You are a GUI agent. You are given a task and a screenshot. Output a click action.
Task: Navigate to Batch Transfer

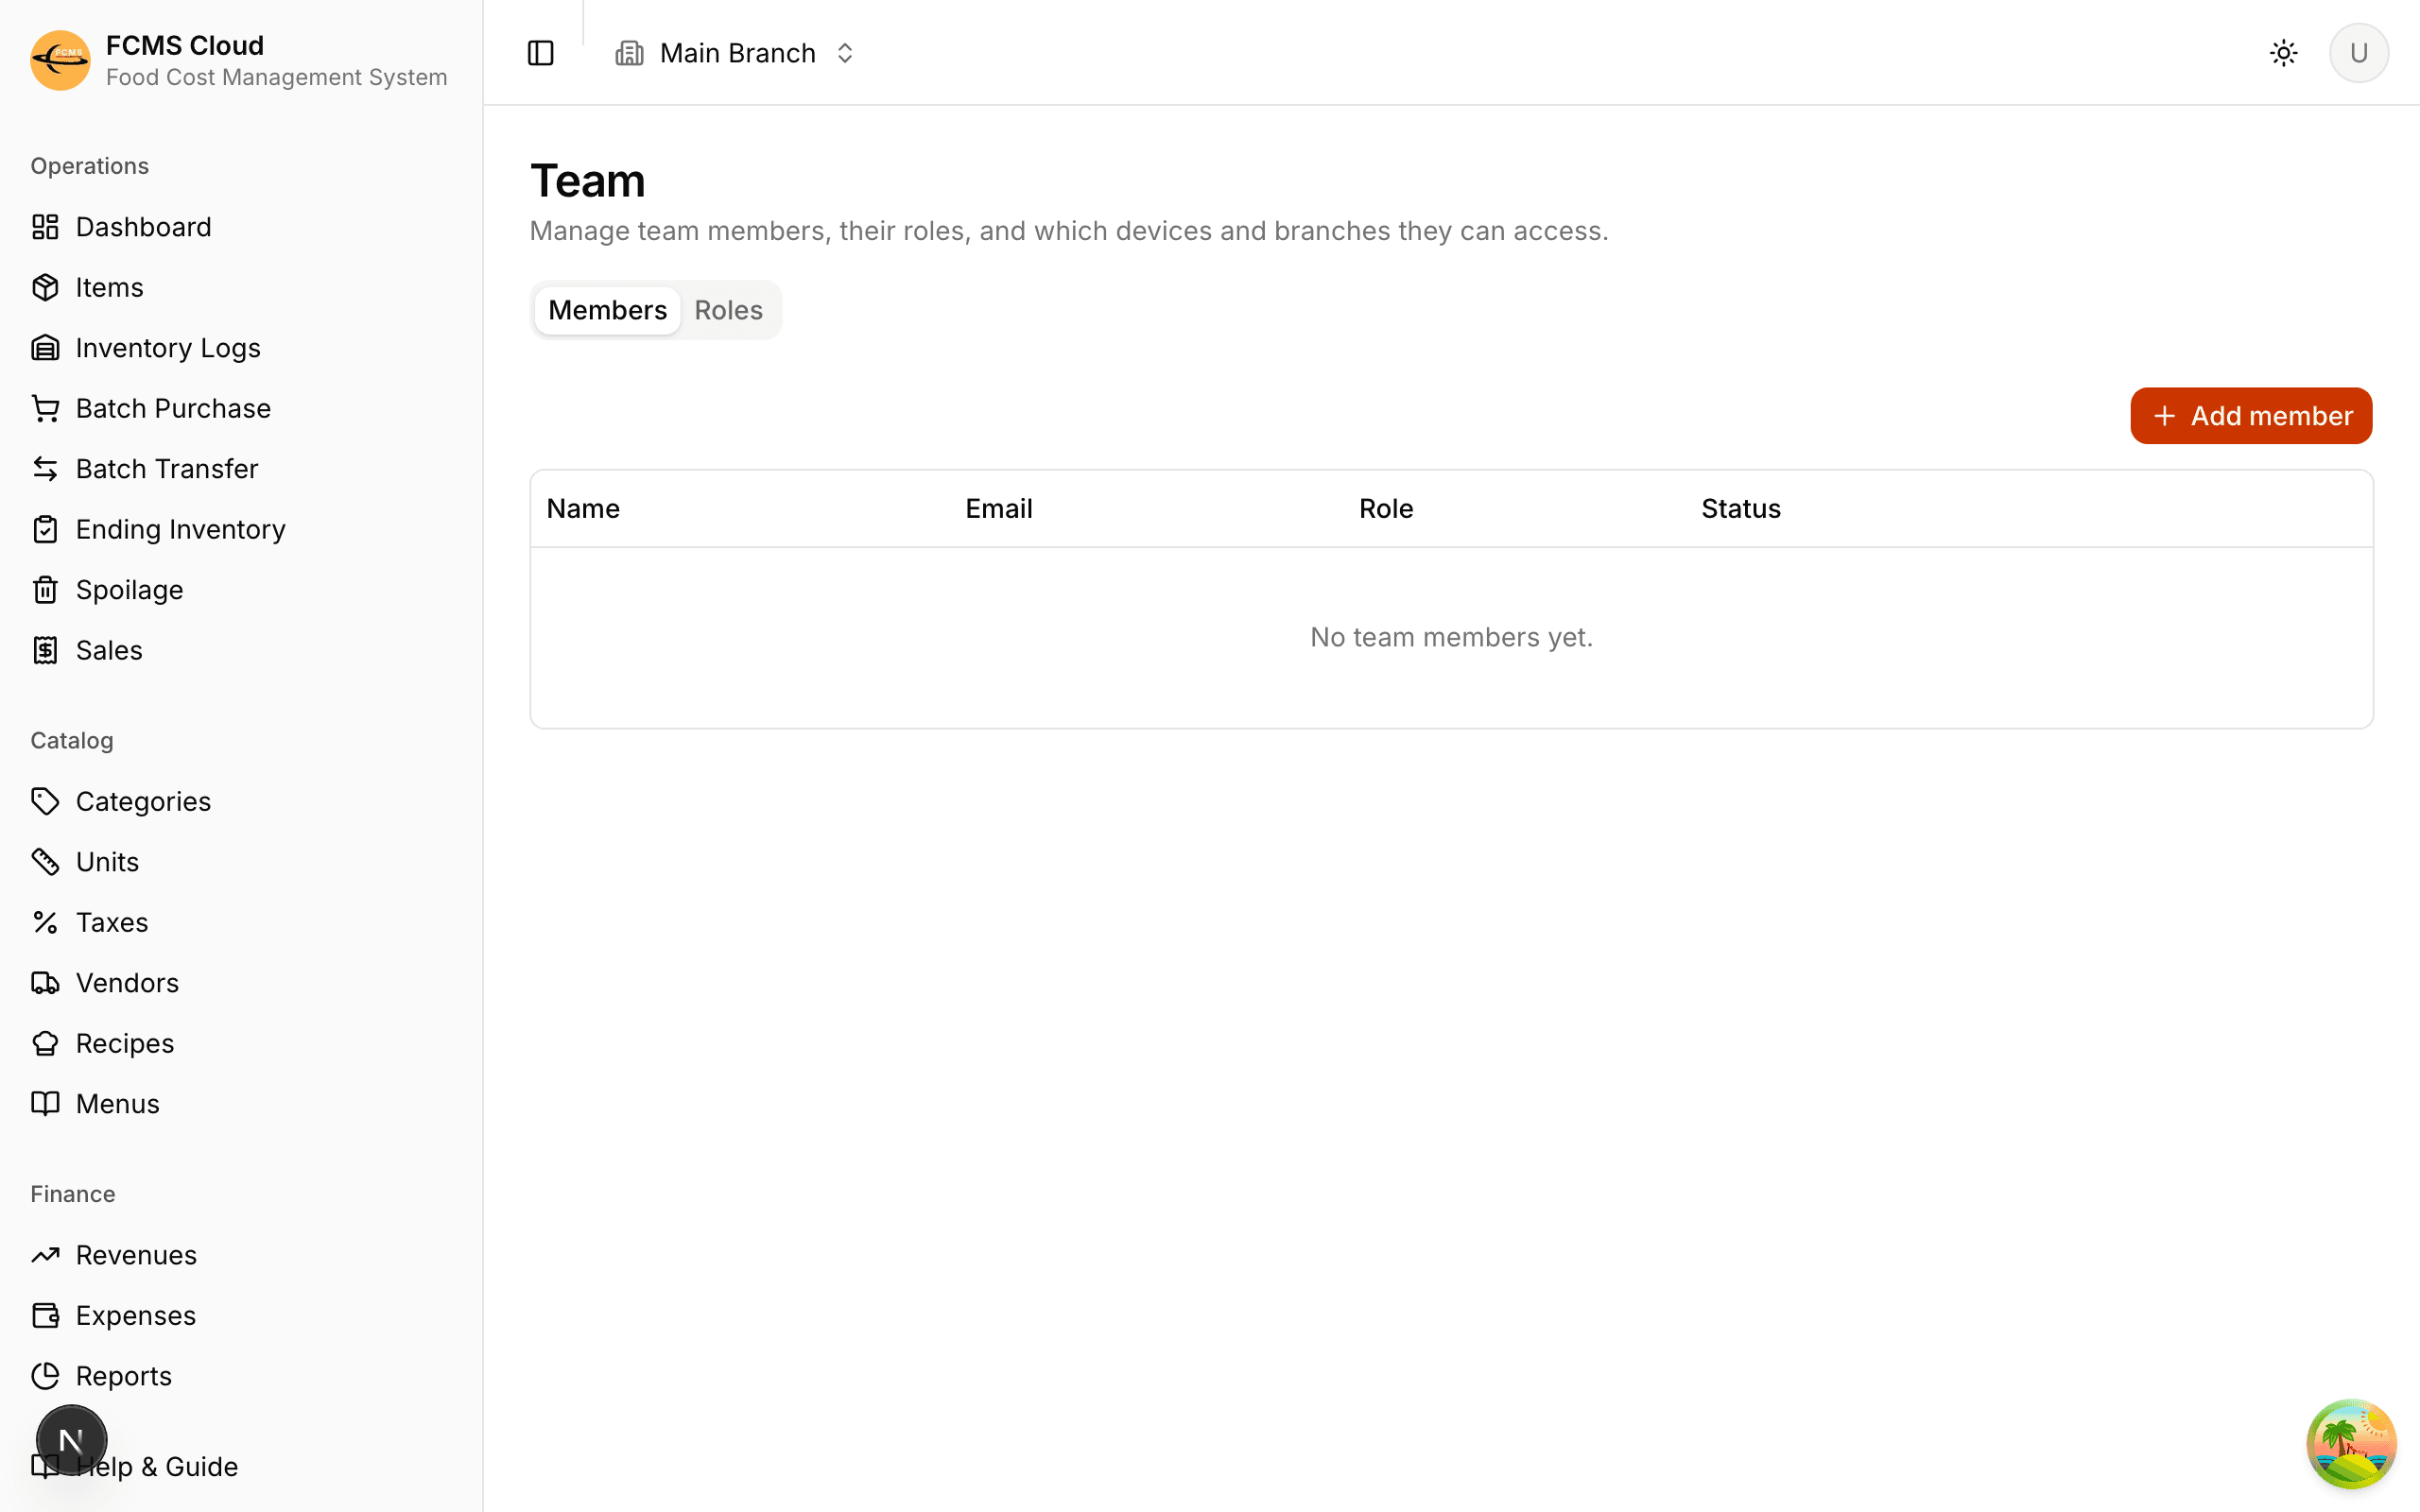point(241,469)
